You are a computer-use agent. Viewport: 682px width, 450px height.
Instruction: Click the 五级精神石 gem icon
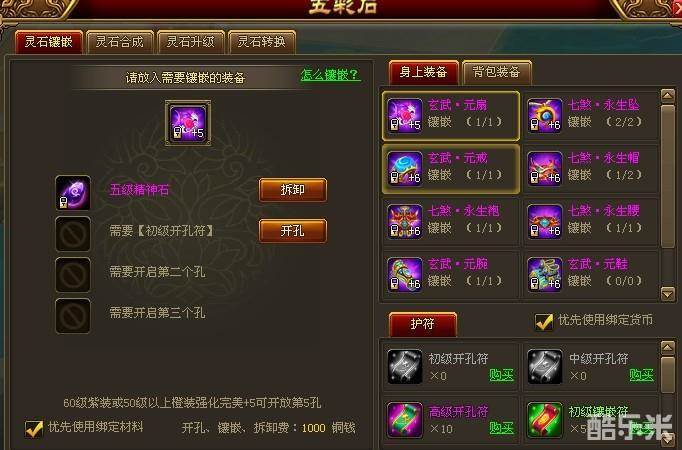click(x=73, y=193)
